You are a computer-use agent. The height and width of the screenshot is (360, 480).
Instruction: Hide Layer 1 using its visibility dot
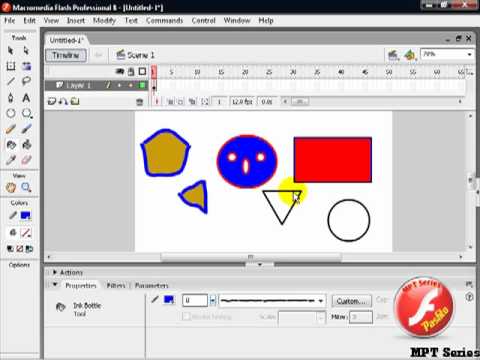(x=119, y=85)
